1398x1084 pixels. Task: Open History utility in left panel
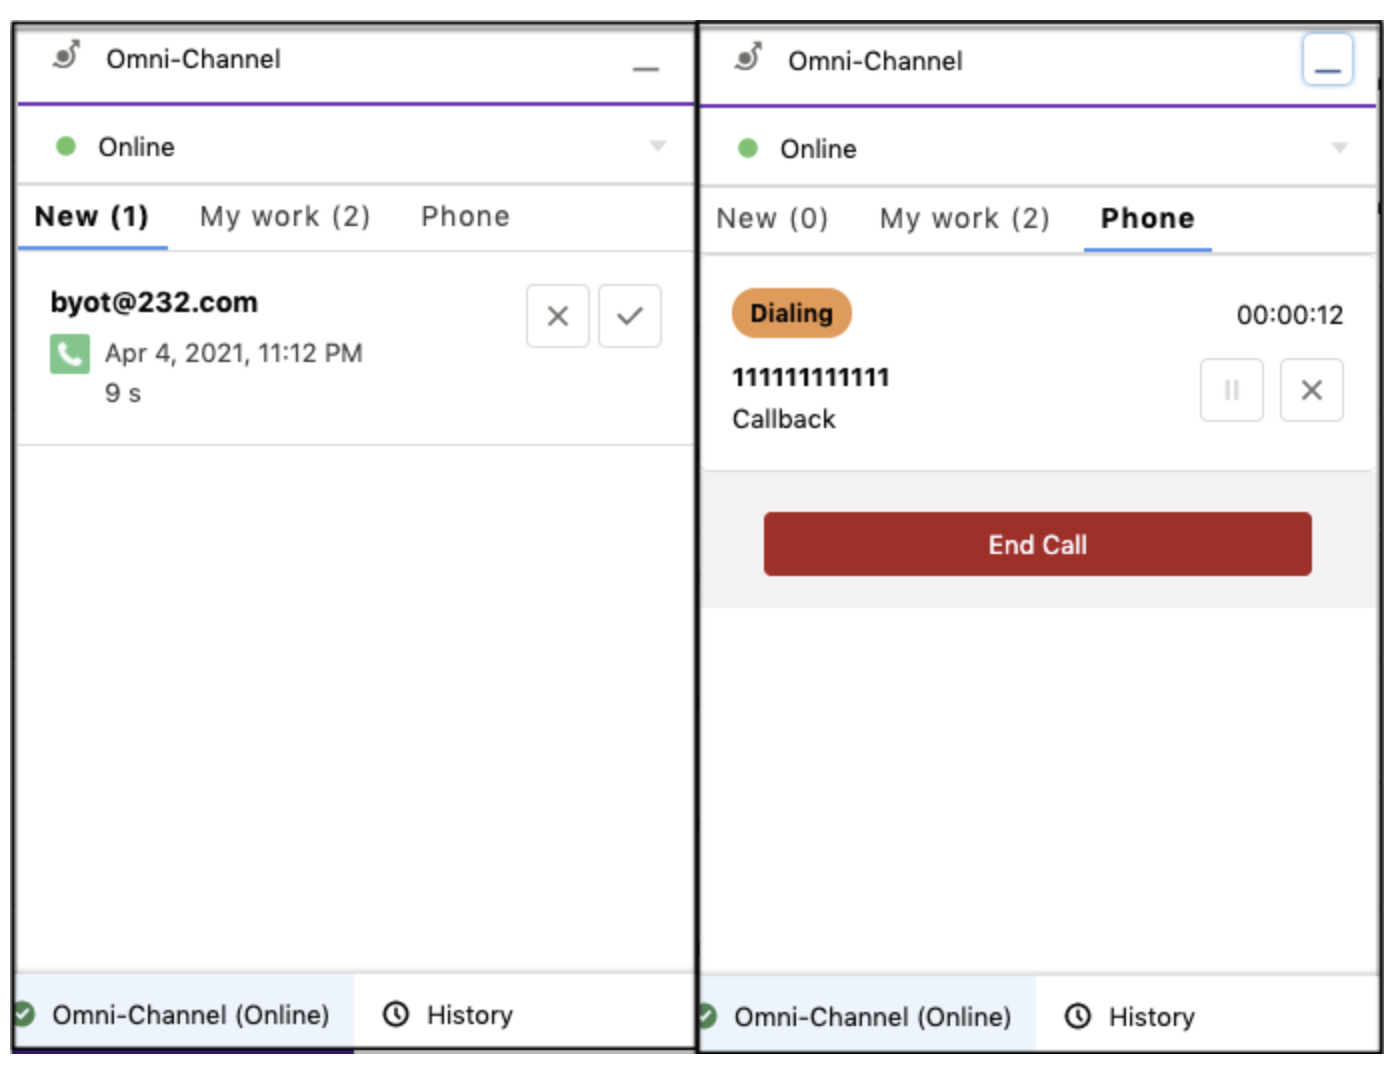point(448,1014)
